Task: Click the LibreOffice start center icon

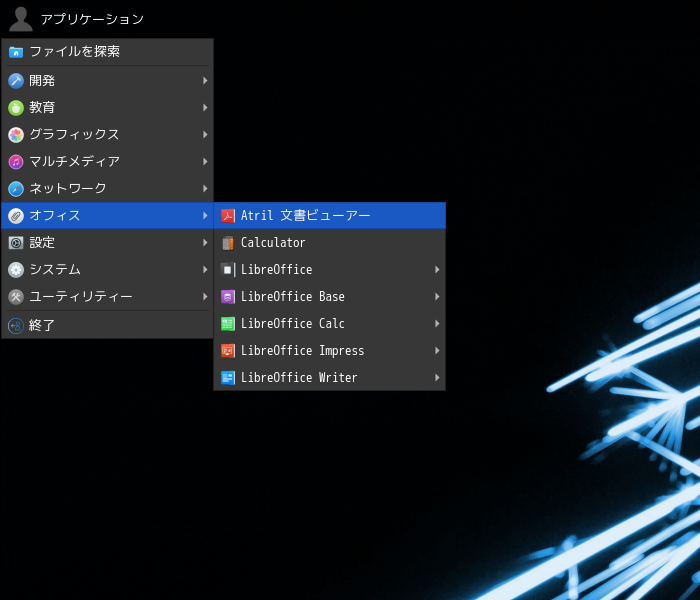Action: click(x=228, y=270)
